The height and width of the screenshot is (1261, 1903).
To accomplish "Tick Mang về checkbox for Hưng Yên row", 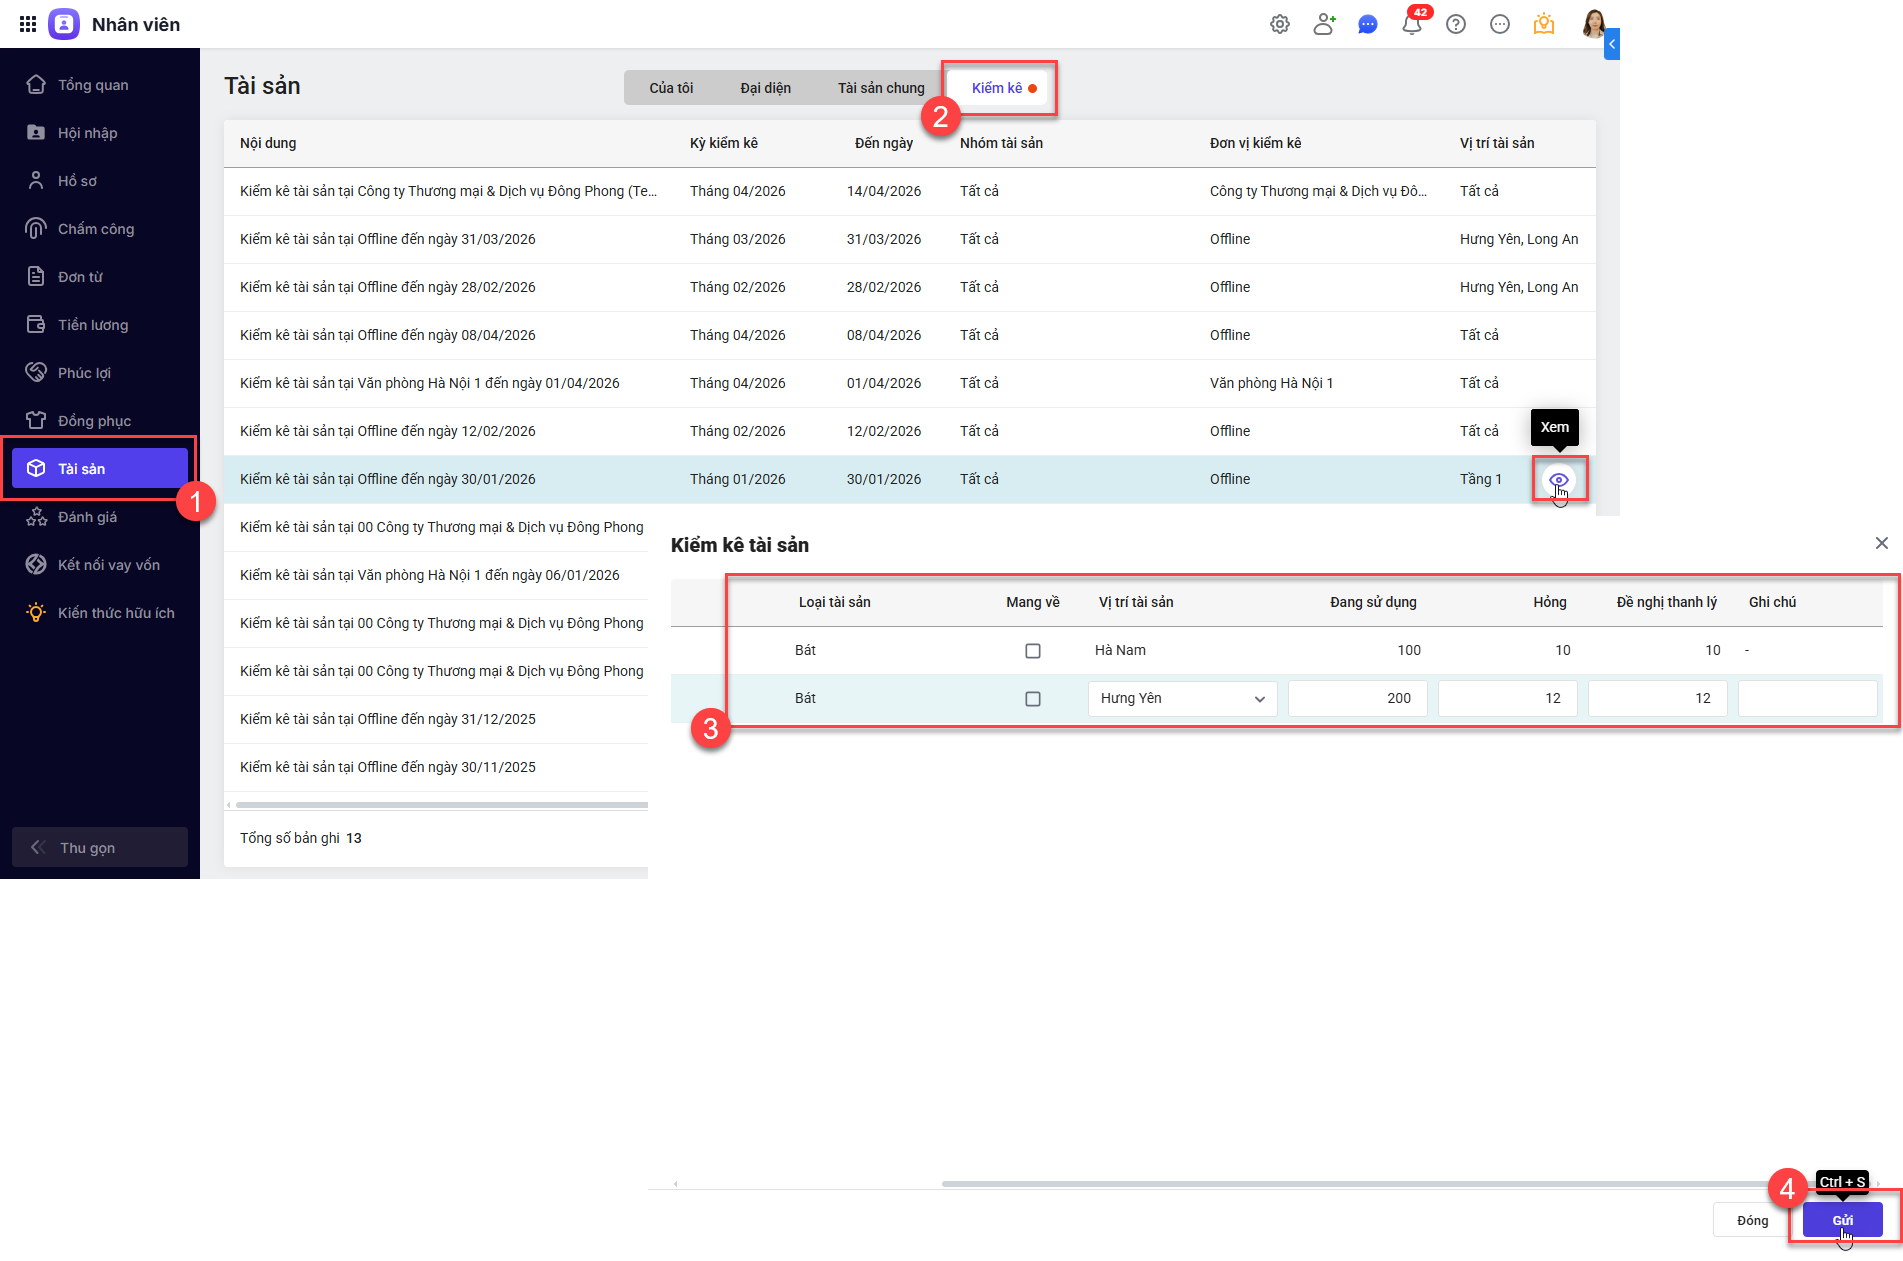I will click(x=1033, y=699).
